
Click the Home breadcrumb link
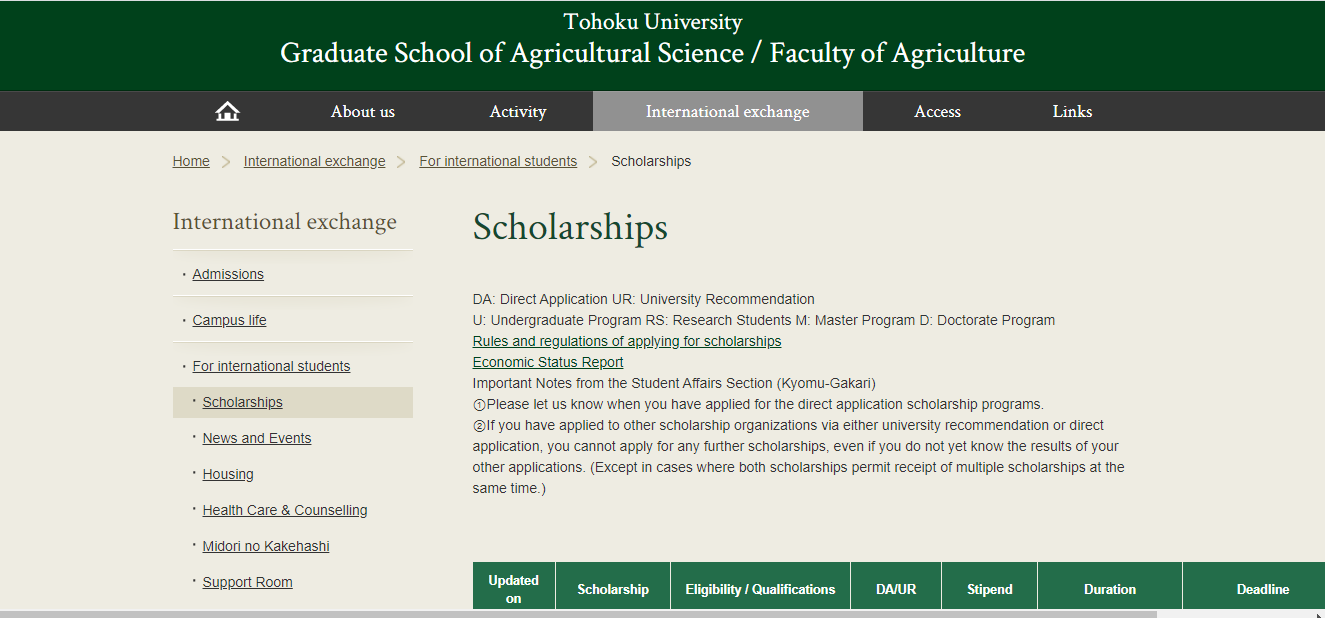tap(191, 161)
